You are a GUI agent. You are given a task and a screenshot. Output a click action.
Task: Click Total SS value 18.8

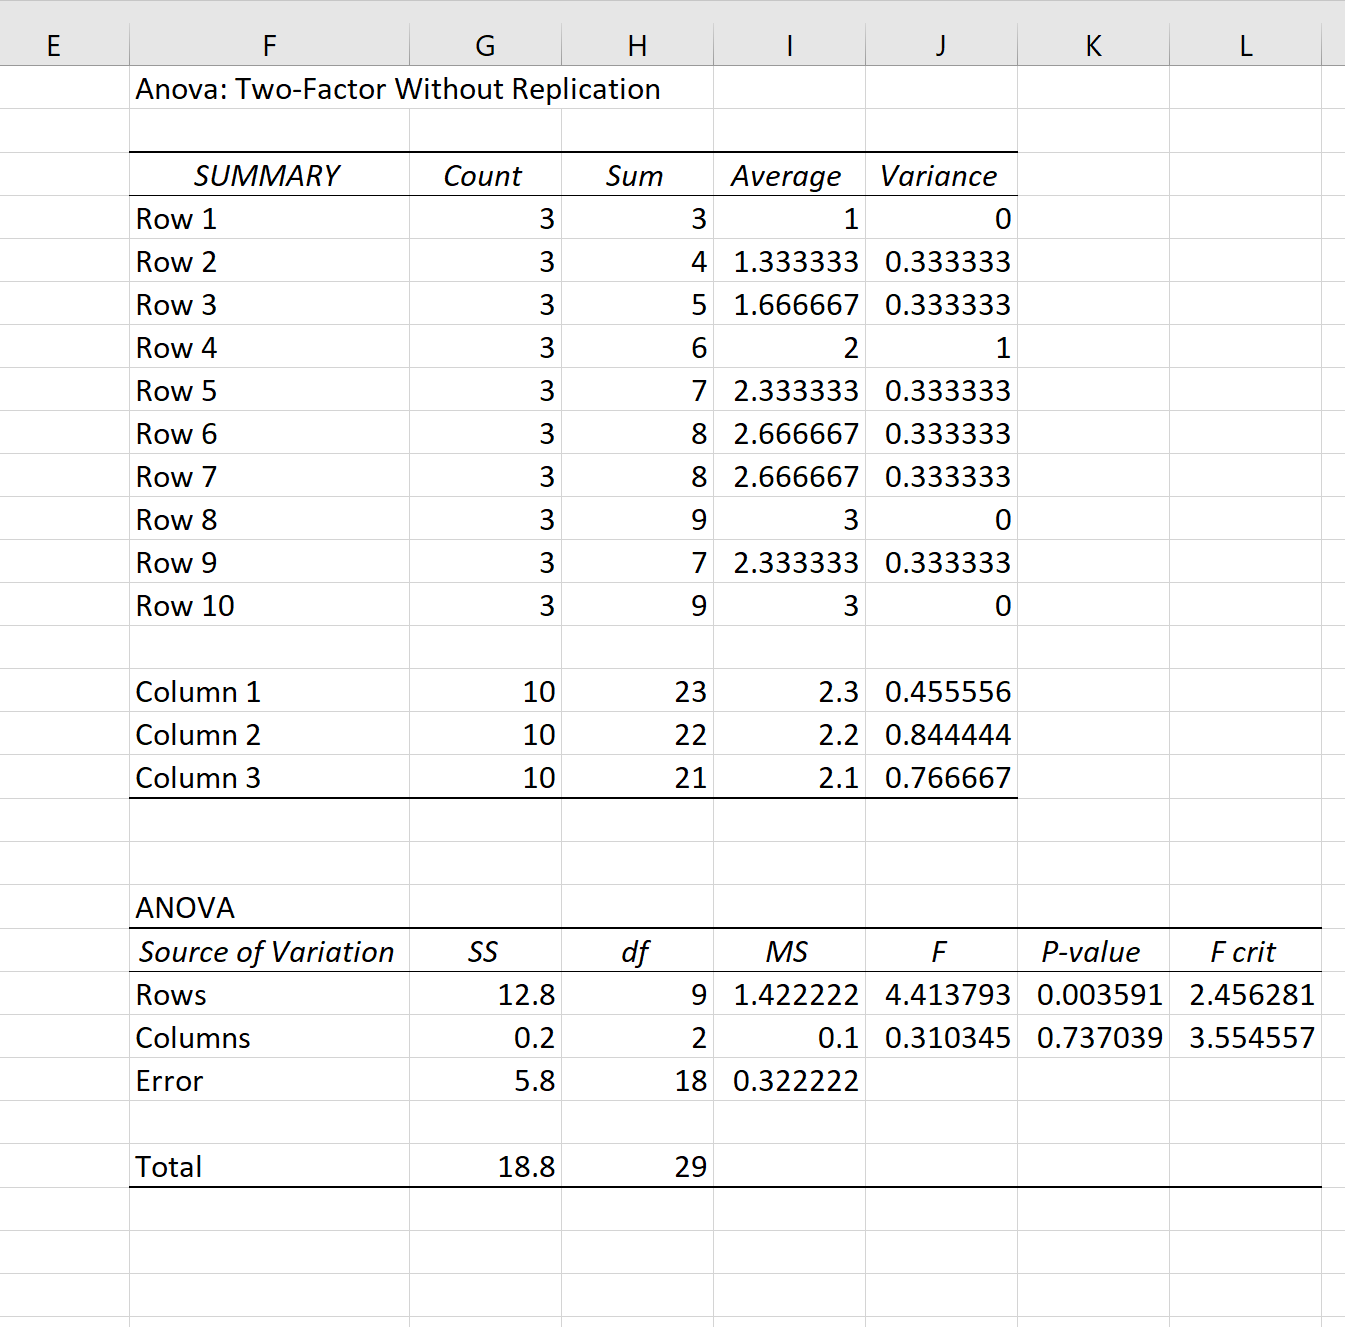click(485, 1166)
